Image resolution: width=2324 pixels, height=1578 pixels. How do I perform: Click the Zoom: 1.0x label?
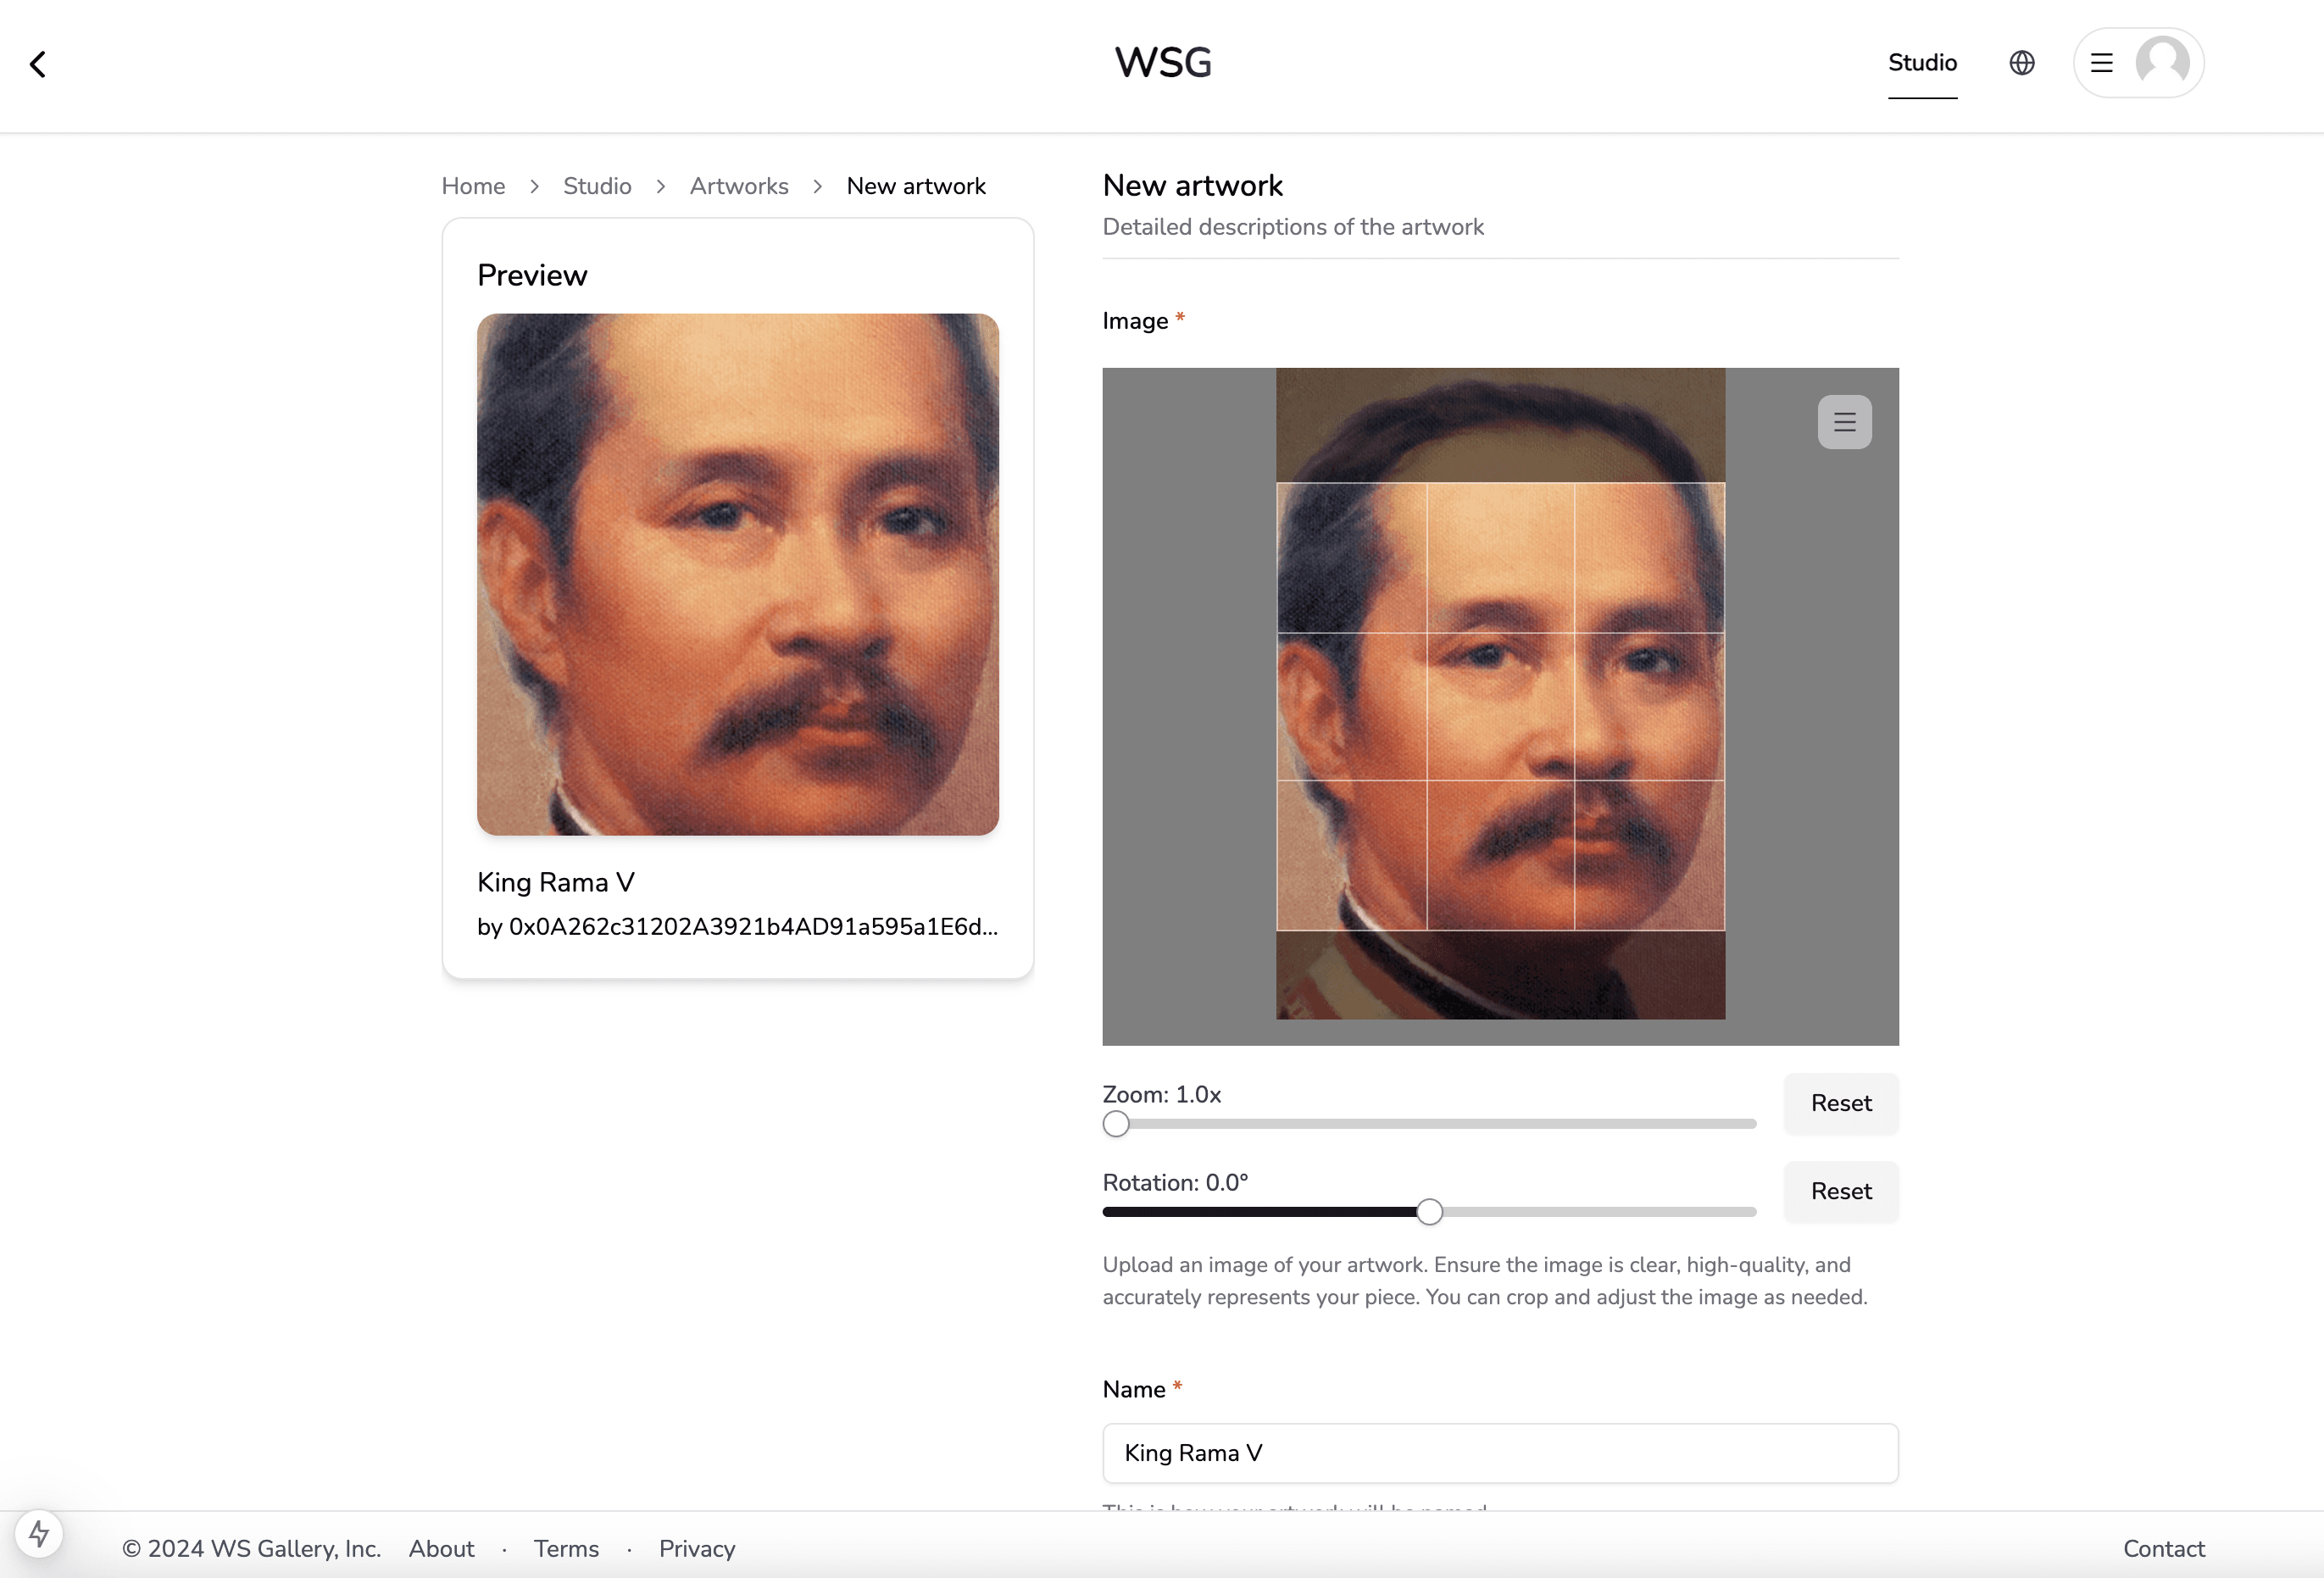[1162, 1094]
